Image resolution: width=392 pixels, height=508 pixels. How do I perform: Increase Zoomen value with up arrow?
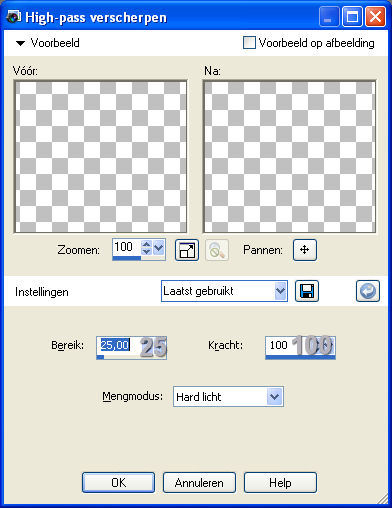[146, 244]
